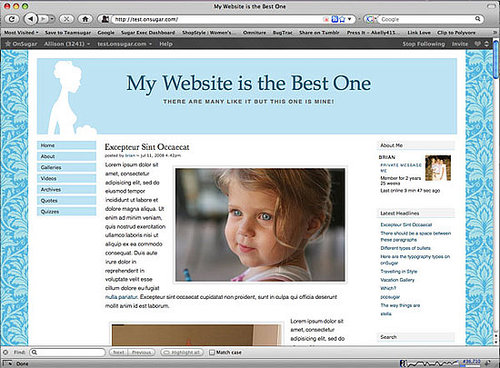Close the find bar with the X icon
Image resolution: width=500 pixels, height=368 pixels.
click(5, 352)
